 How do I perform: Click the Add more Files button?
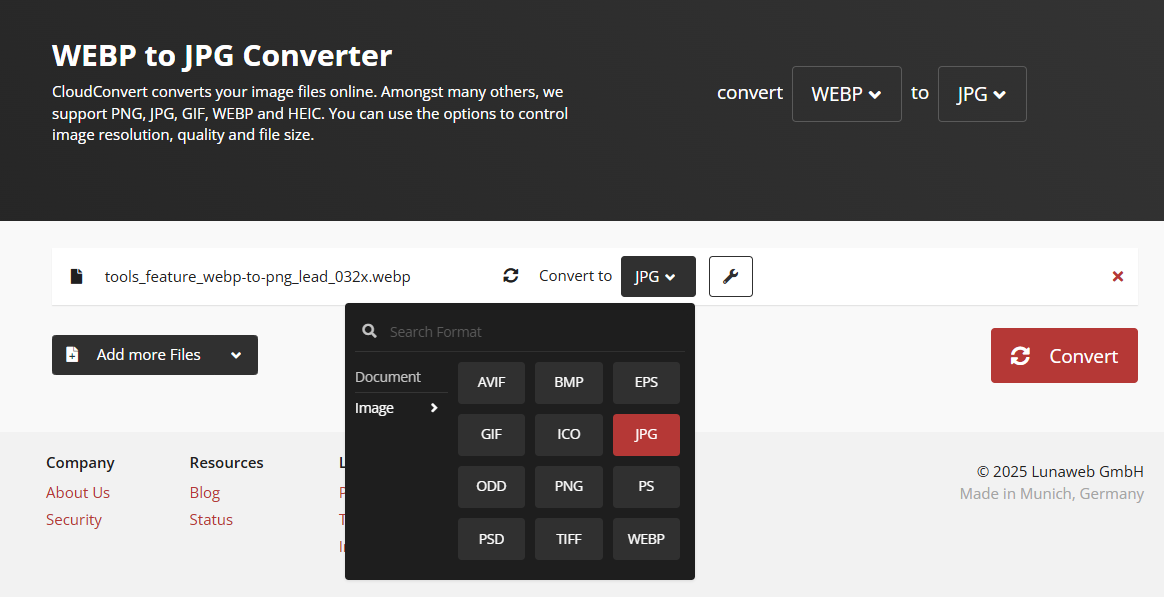tap(154, 355)
